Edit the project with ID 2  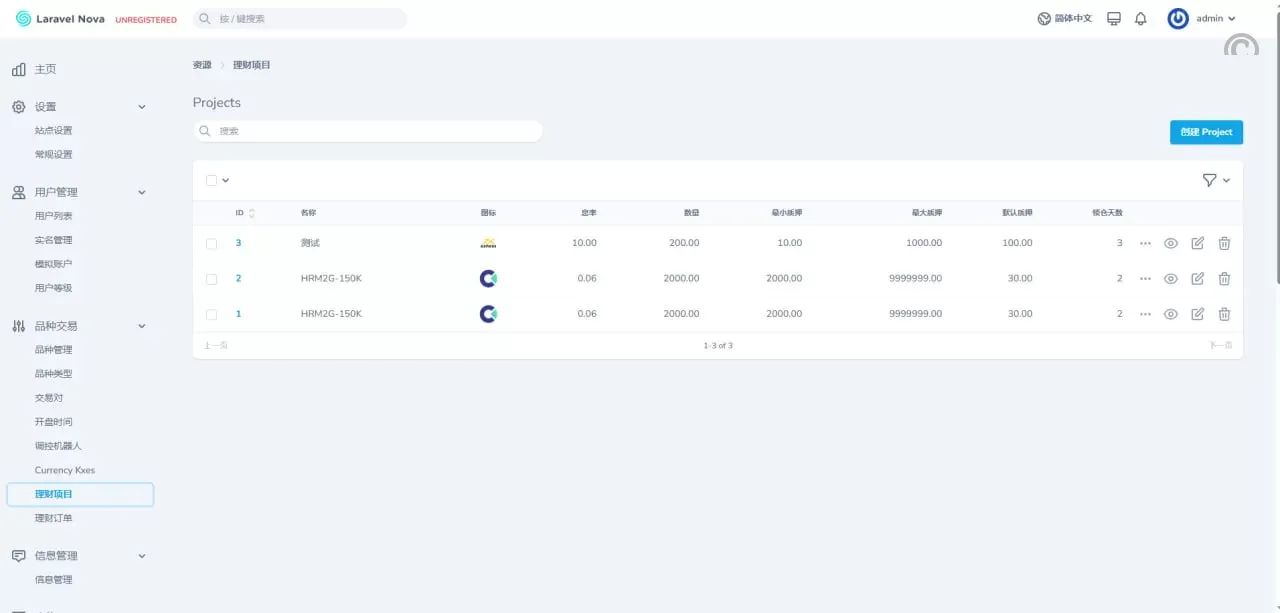[1197, 279]
